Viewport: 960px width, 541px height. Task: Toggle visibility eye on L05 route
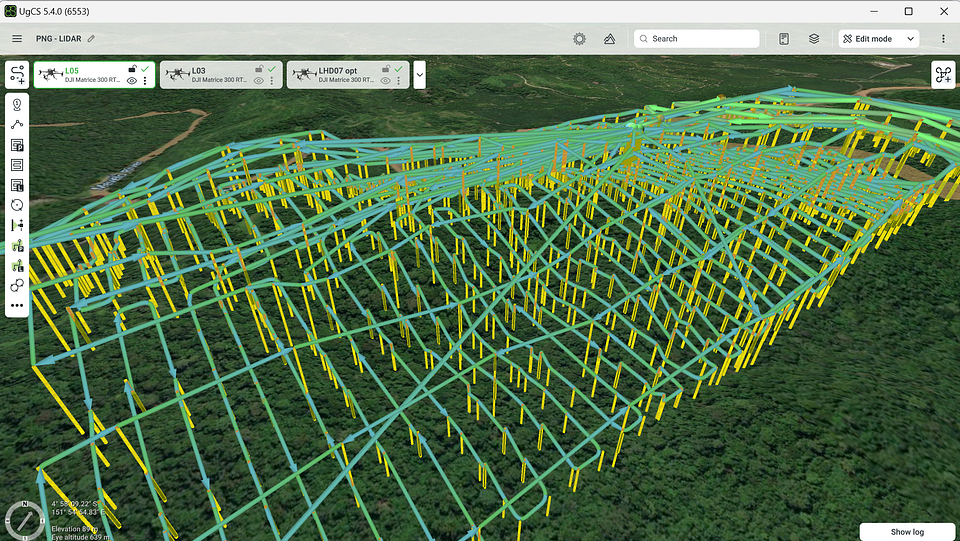(x=132, y=81)
